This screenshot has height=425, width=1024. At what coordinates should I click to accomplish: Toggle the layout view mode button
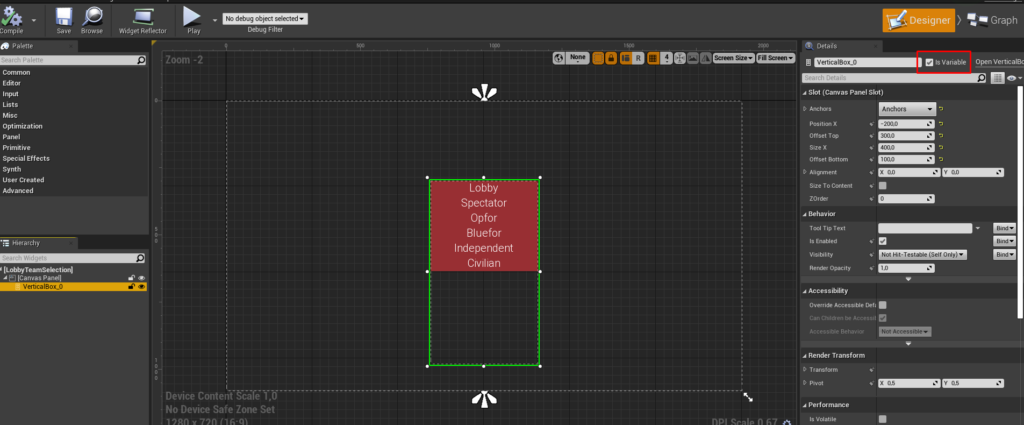[x=625, y=58]
